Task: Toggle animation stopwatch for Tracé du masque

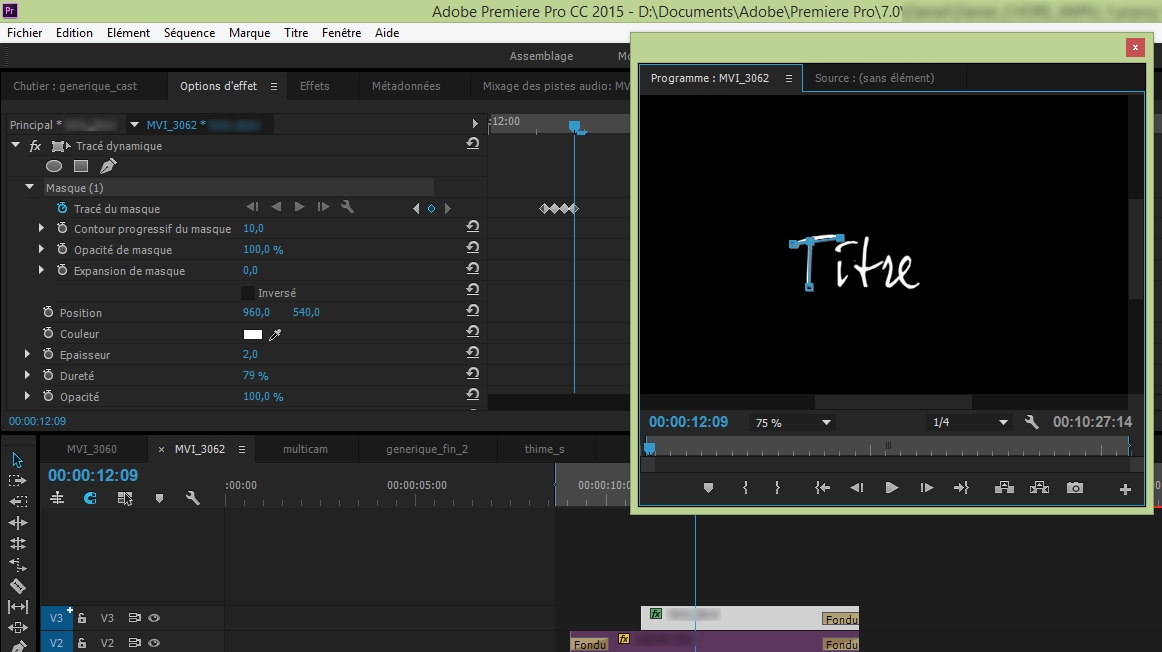Action: pyautogui.click(x=62, y=208)
